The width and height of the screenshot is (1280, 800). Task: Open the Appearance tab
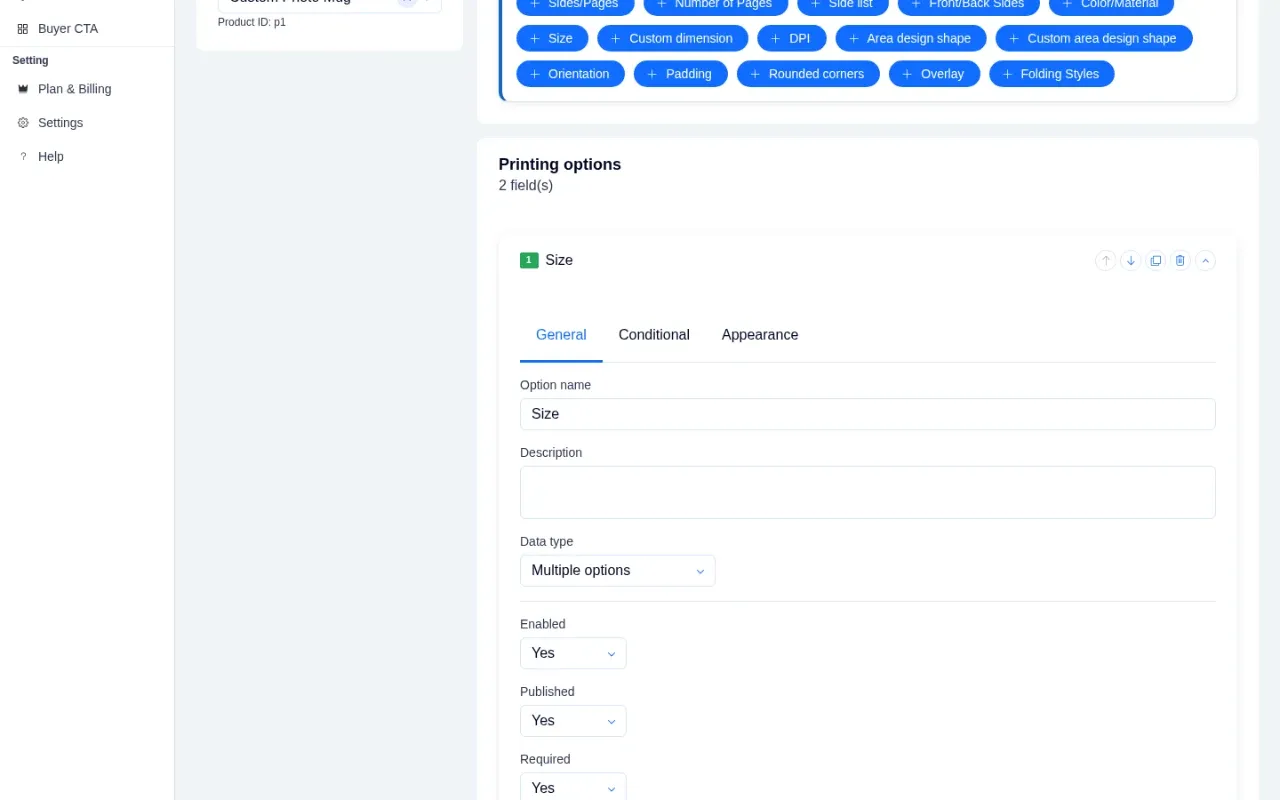760,335
